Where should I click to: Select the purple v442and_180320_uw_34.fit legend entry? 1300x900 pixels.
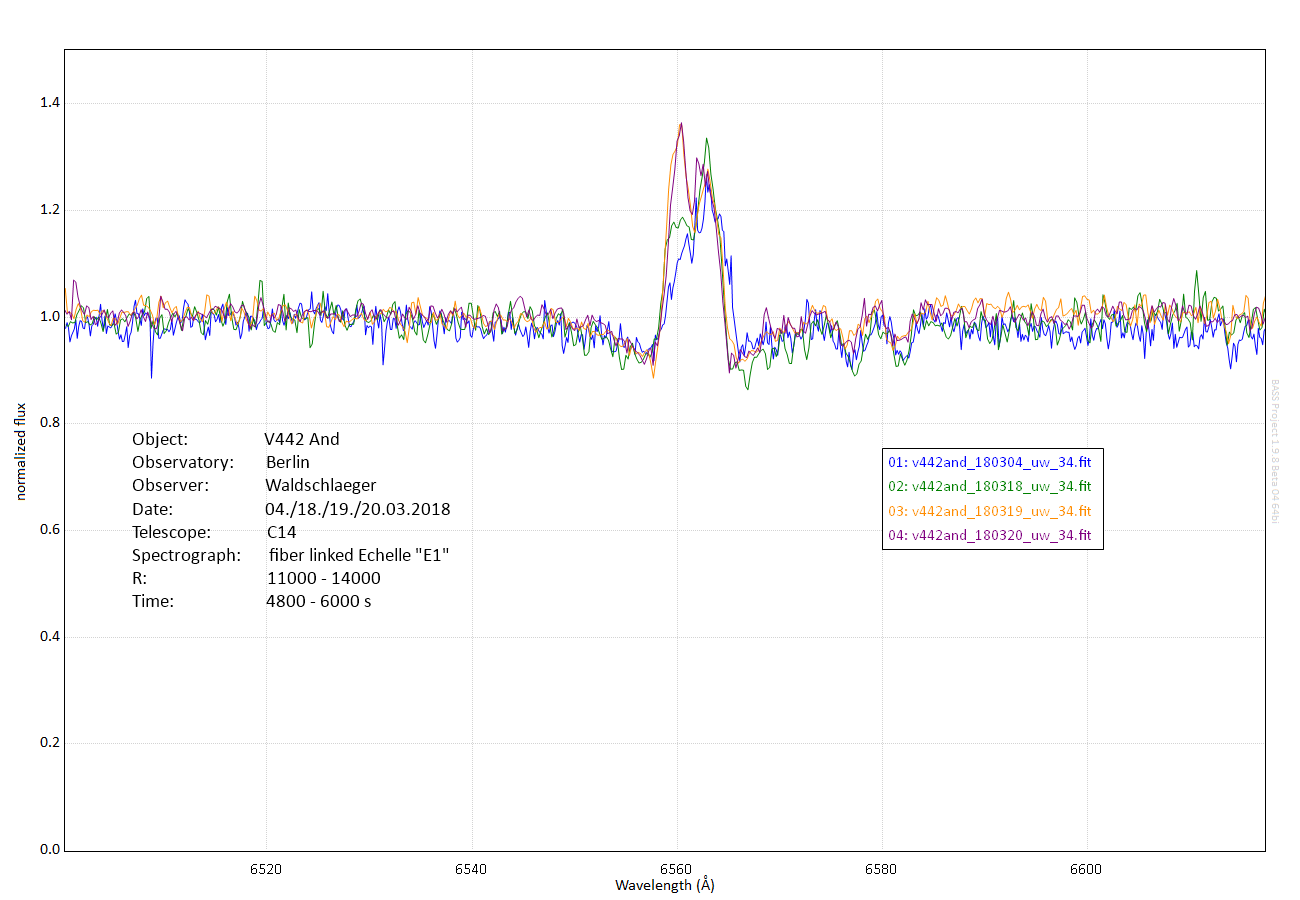[991, 534]
